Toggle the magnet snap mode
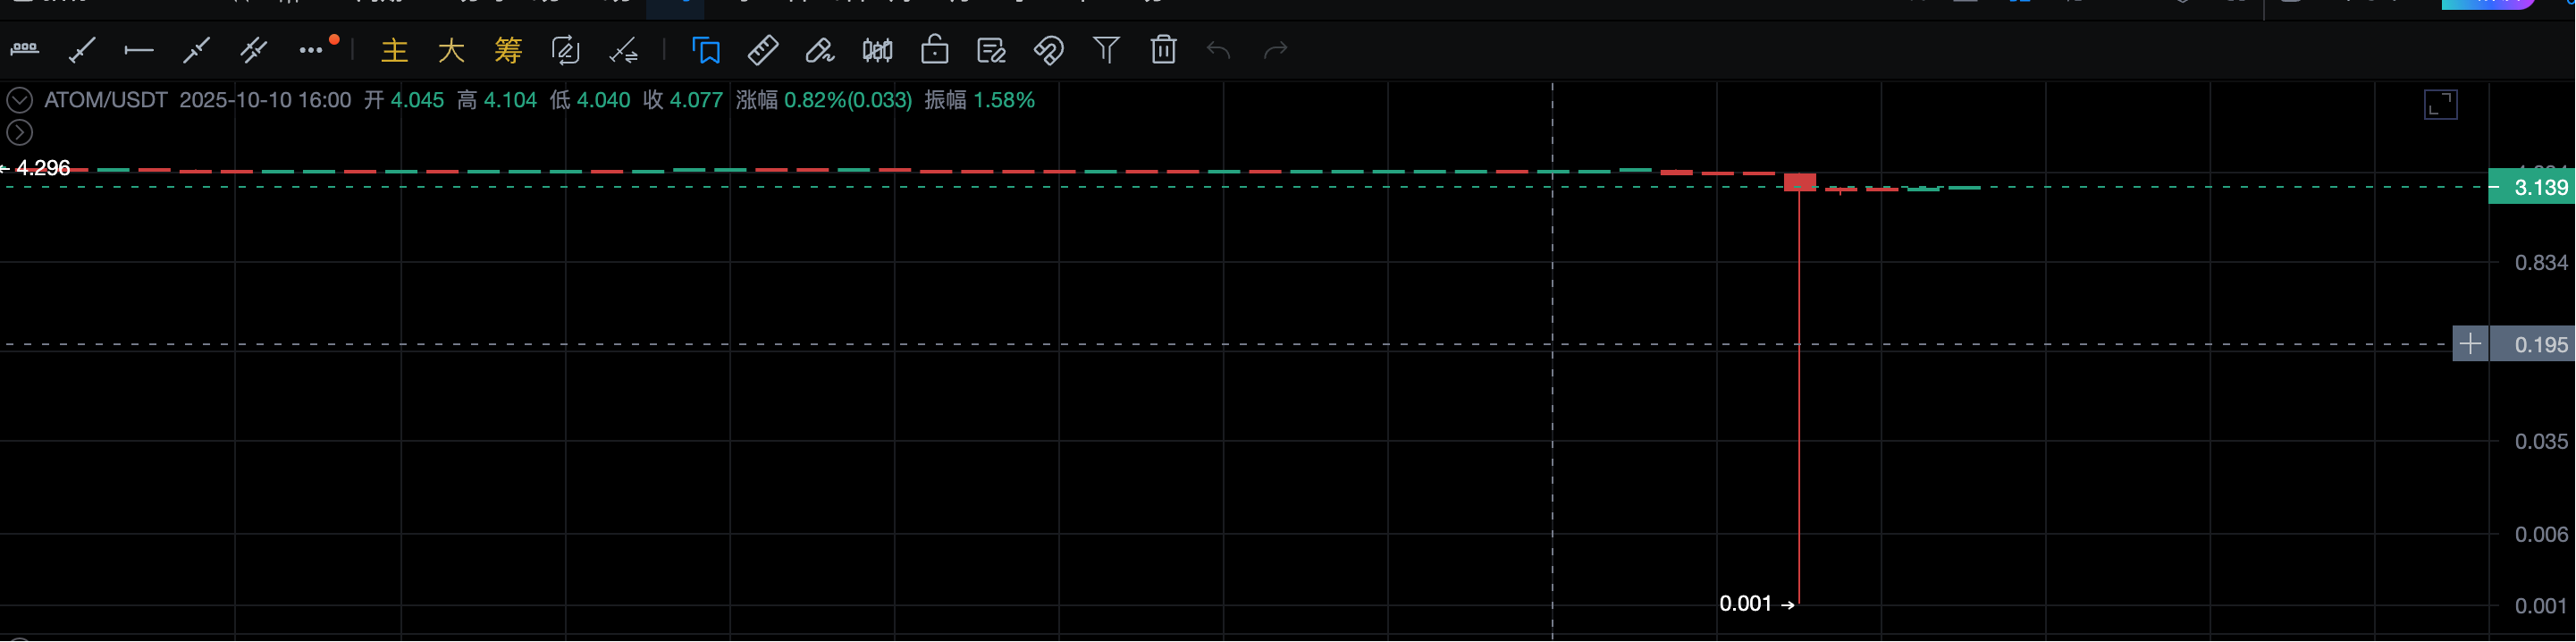 (x=1048, y=50)
